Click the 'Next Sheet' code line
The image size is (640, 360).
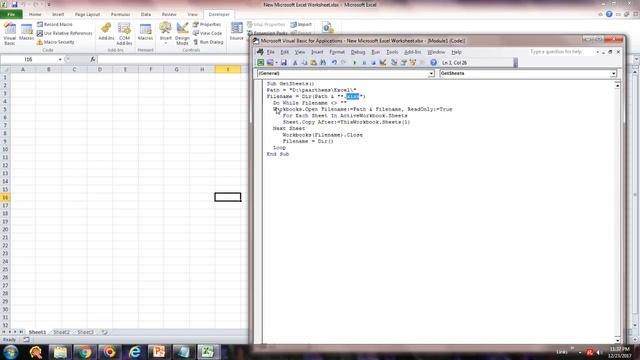click(x=289, y=128)
